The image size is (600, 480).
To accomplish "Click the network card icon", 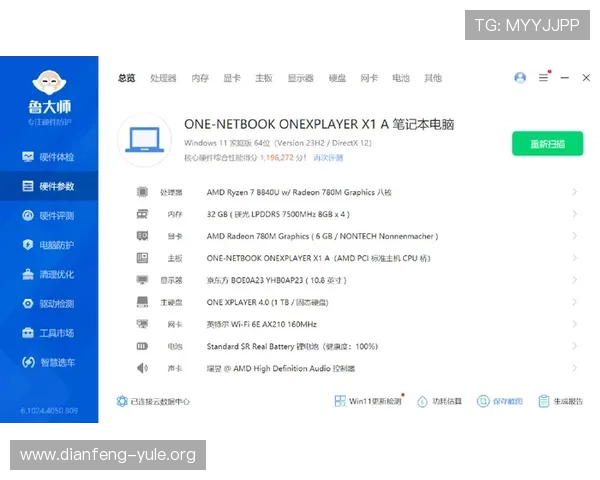I will [x=142, y=324].
